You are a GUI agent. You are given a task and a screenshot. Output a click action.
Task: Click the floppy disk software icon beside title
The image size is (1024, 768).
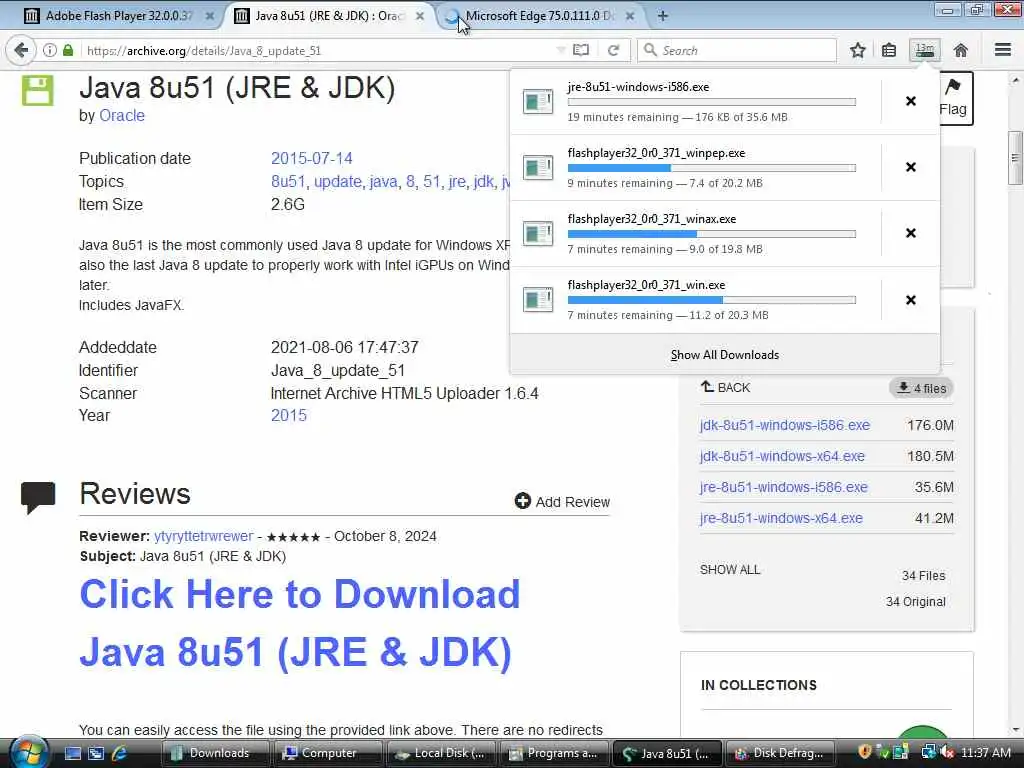coord(37,90)
